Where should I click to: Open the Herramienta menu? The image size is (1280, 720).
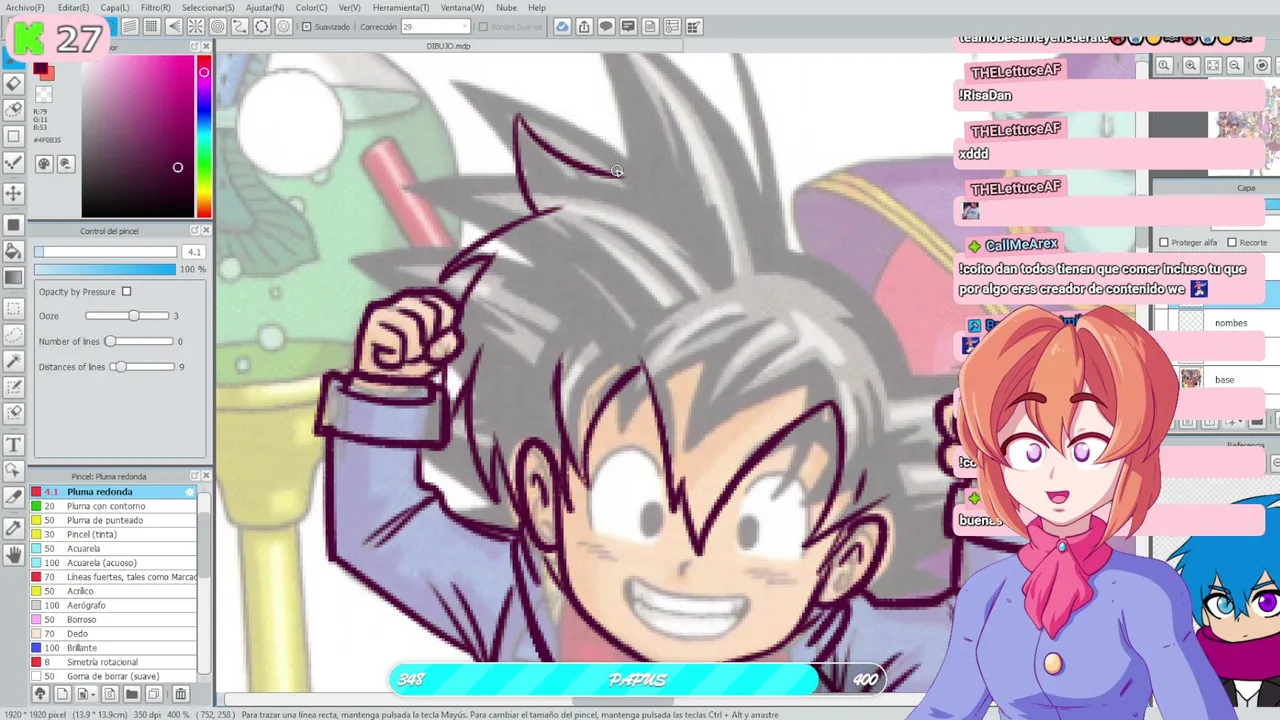(x=400, y=7)
